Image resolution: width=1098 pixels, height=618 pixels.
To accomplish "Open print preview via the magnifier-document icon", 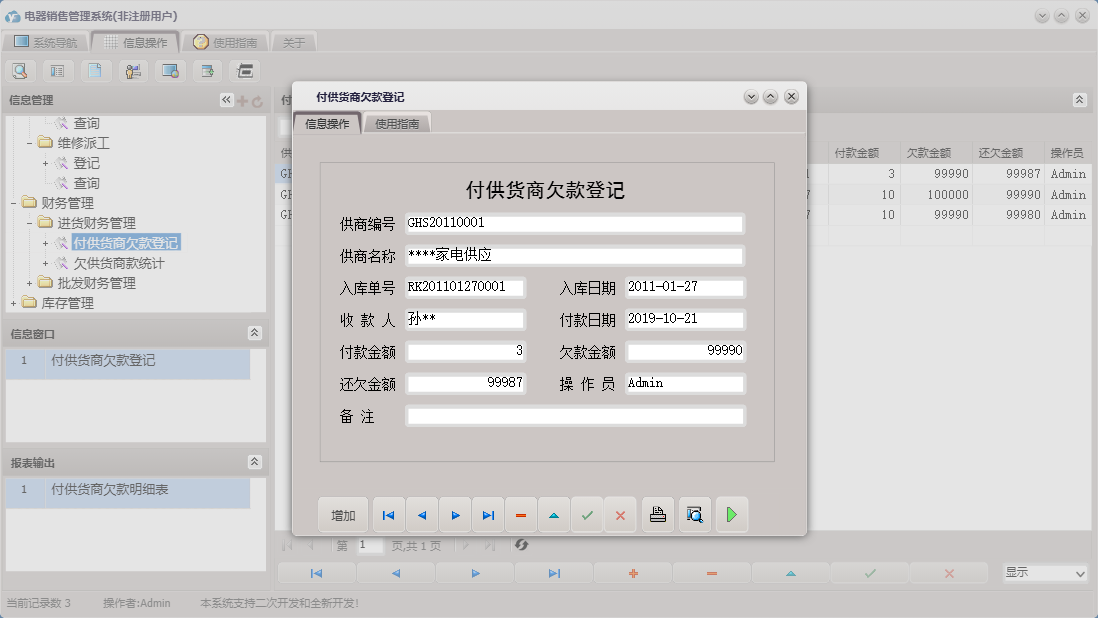I will point(695,514).
